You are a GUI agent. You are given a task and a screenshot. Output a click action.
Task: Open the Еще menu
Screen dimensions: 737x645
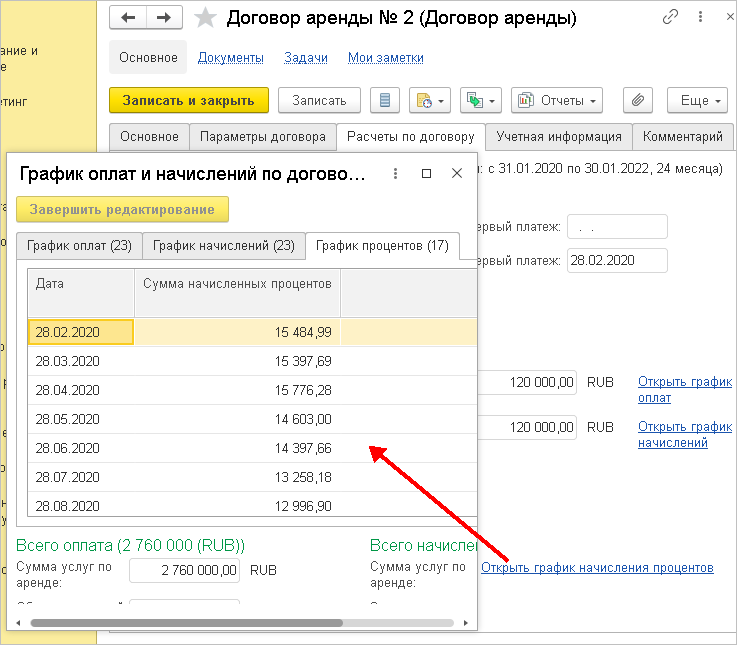click(697, 100)
